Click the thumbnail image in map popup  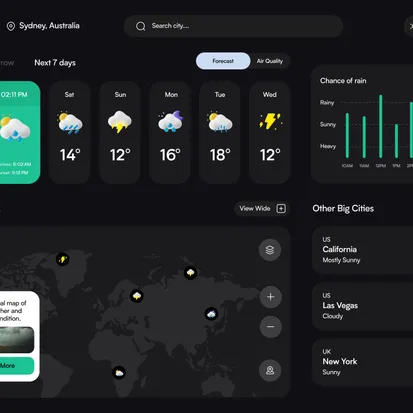tap(17, 340)
